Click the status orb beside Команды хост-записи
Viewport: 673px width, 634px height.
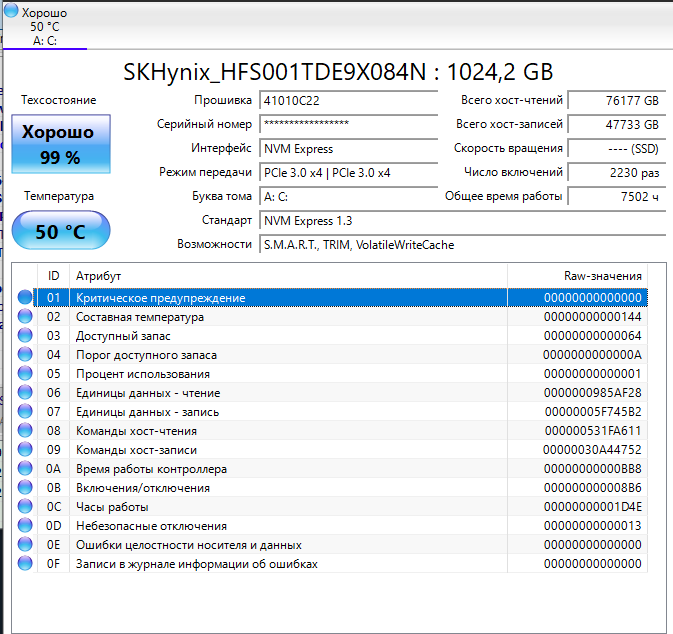pos(25,450)
